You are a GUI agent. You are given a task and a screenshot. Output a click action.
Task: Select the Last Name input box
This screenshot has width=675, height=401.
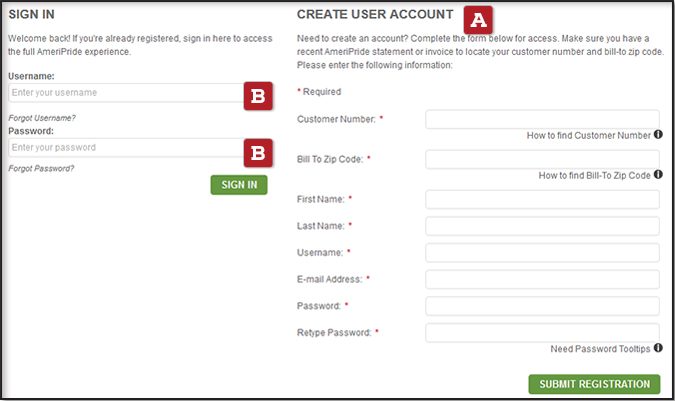tap(542, 226)
